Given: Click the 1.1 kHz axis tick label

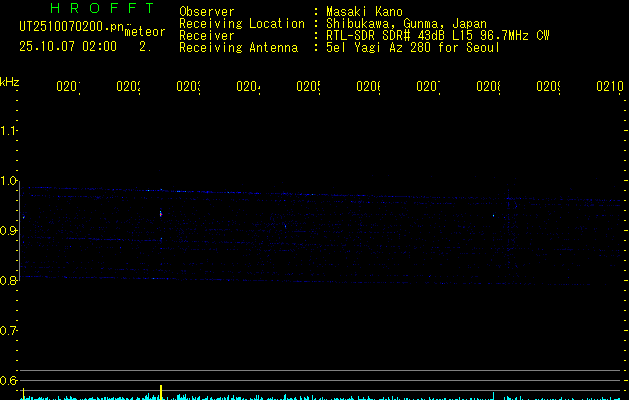Looking at the screenshot, I should (x=9, y=131).
